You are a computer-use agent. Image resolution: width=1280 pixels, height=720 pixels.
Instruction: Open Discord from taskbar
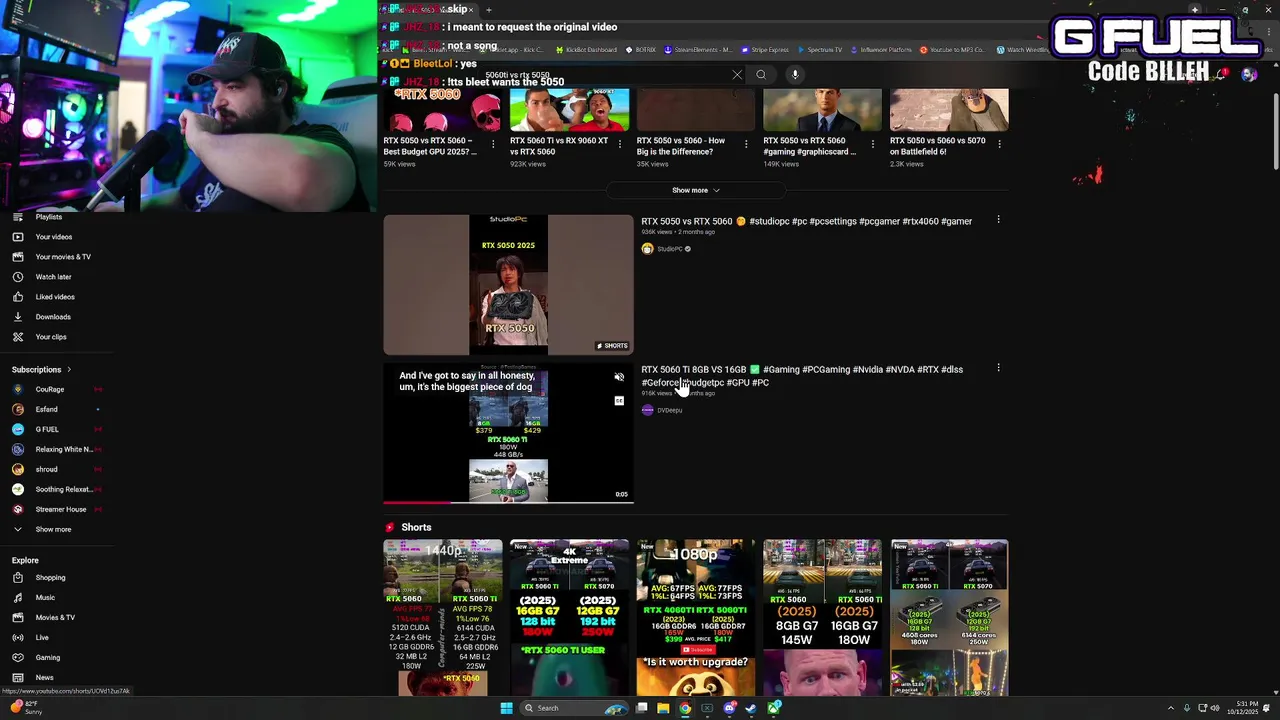click(730, 708)
